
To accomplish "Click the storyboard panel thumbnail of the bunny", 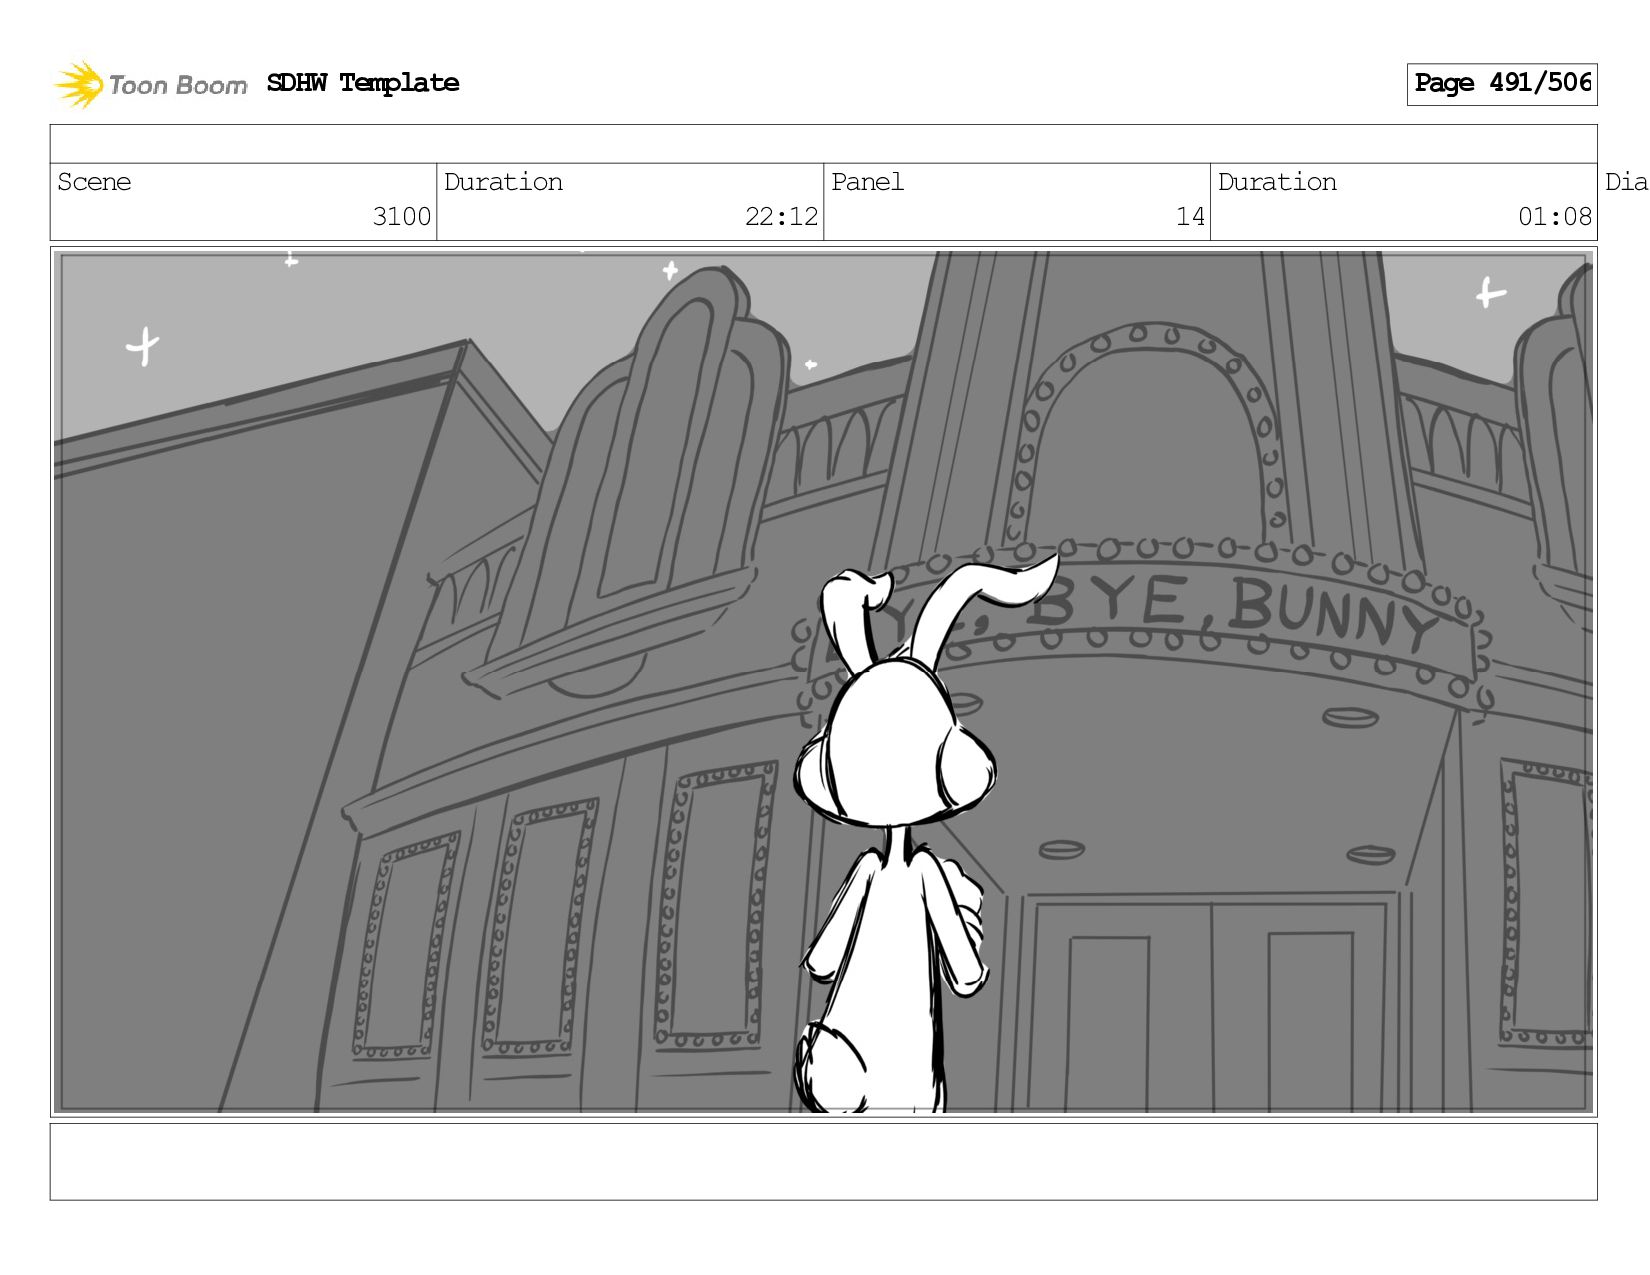I will point(823,682).
